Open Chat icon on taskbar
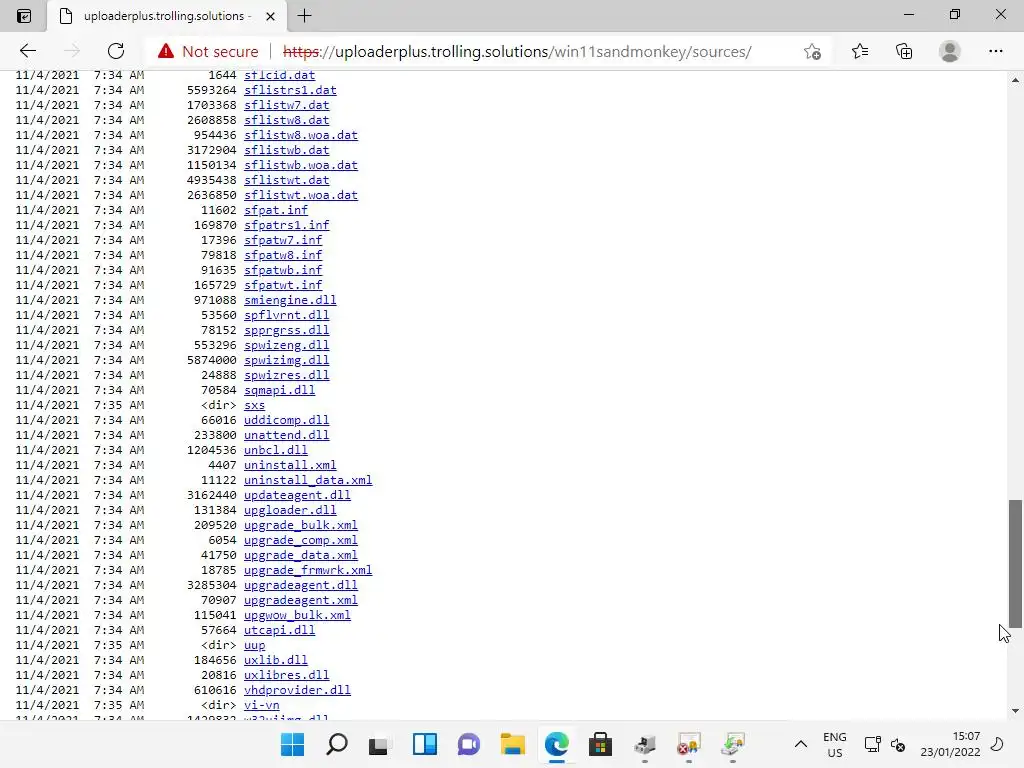 [468, 744]
